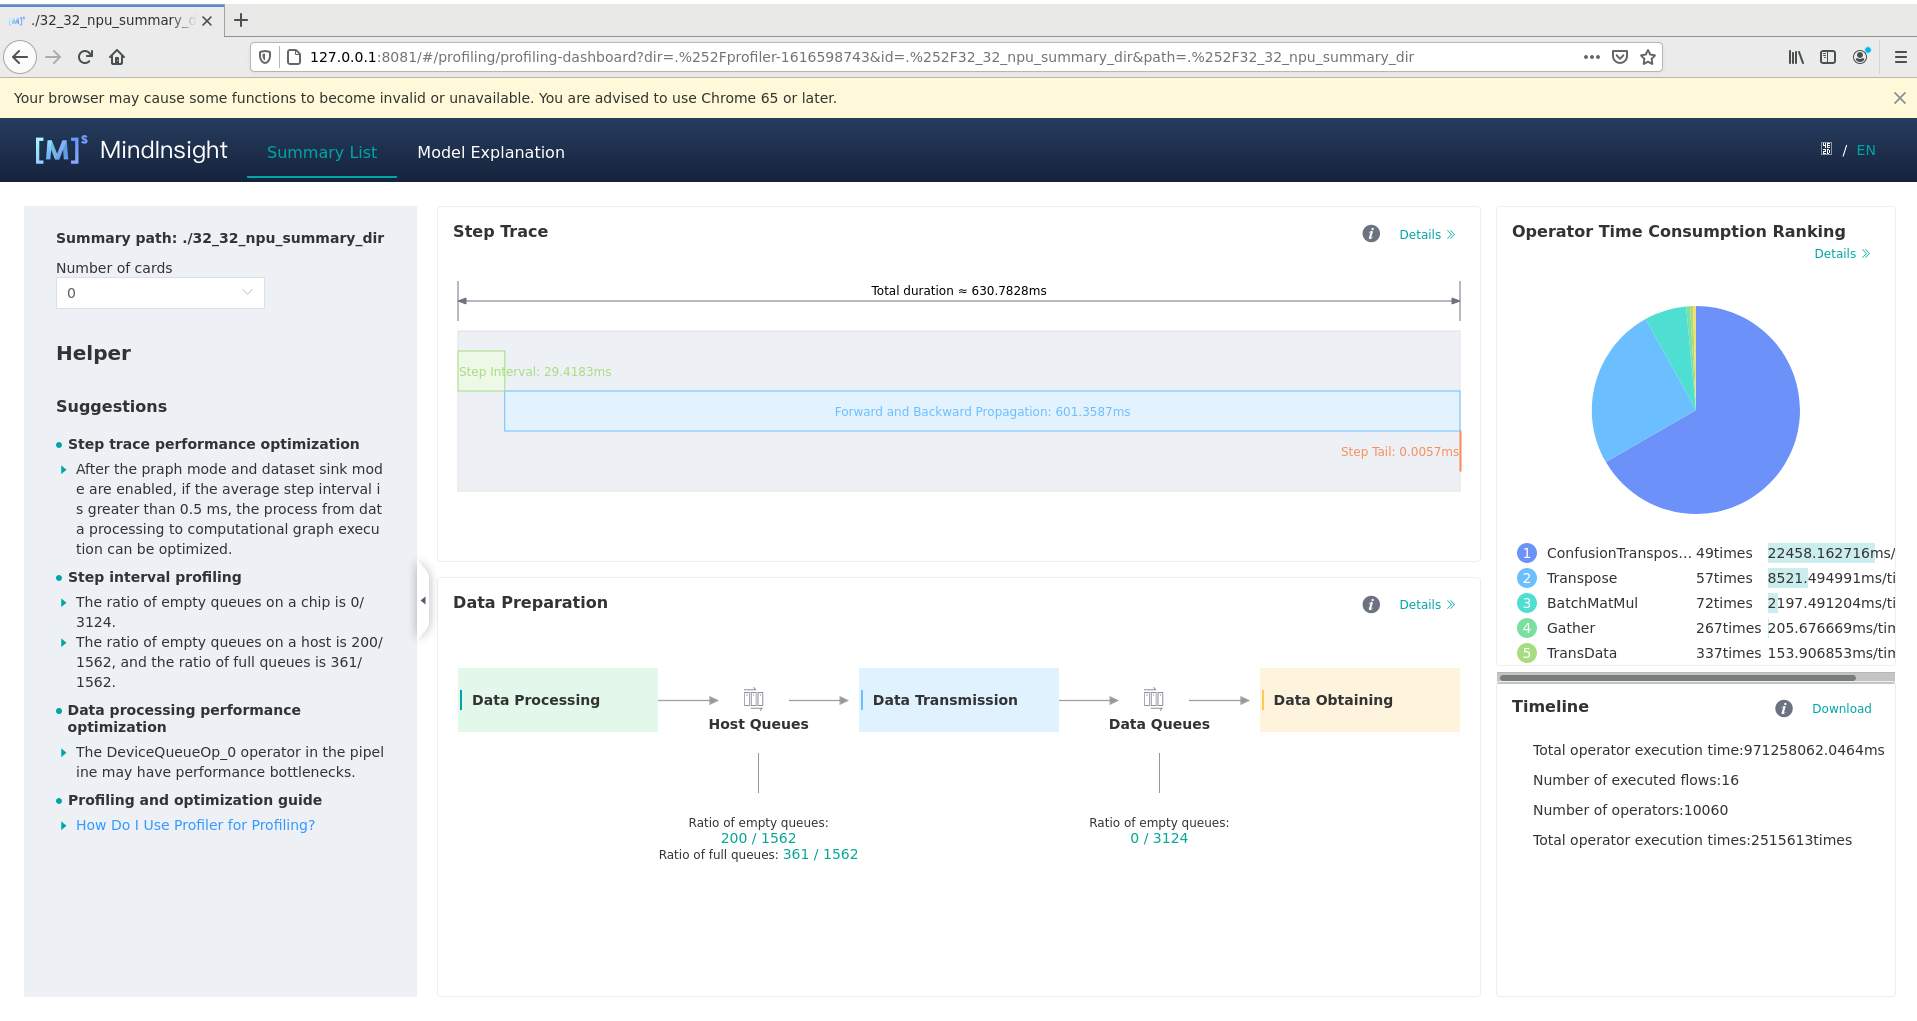The image size is (1917, 1021).
Task: Select the Summary List tab
Action: click(321, 152)
